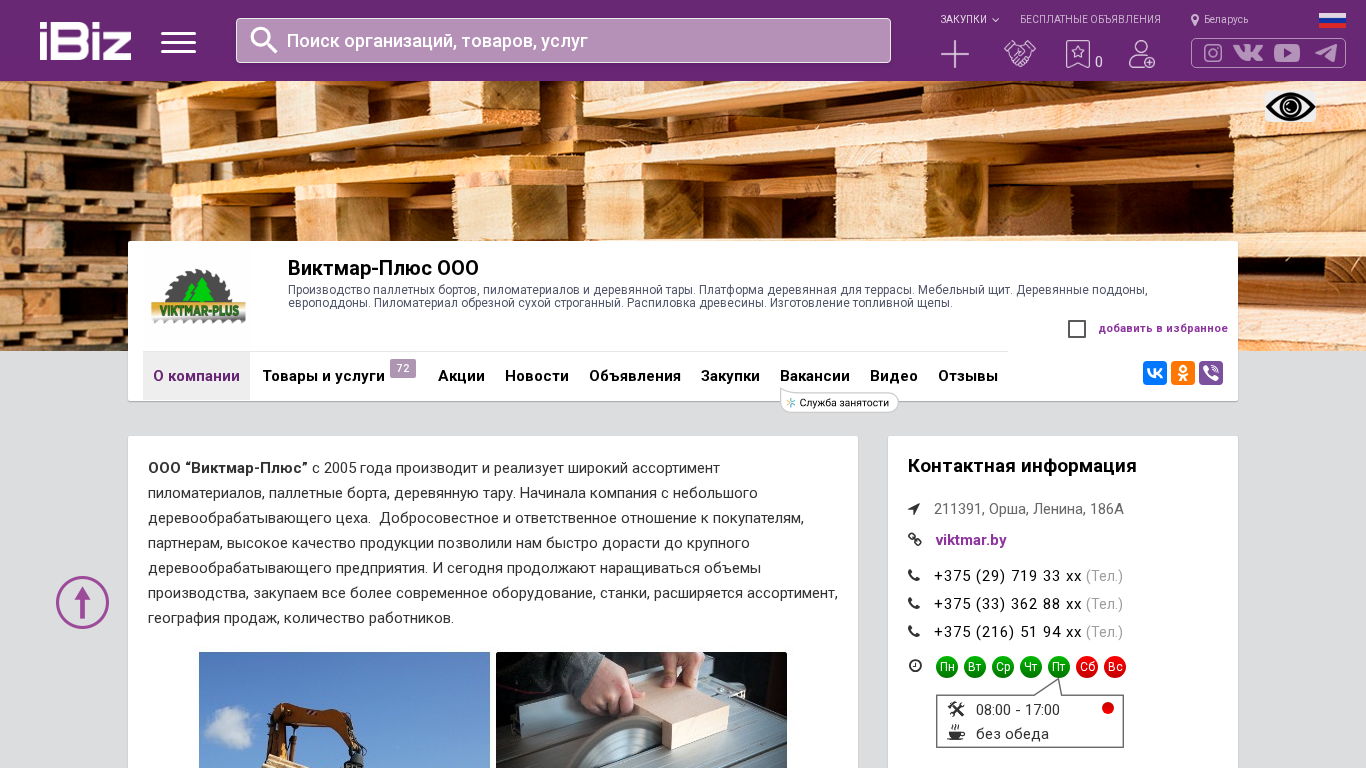Open iBiz YouTube channel

click(x=1287, y=53)
